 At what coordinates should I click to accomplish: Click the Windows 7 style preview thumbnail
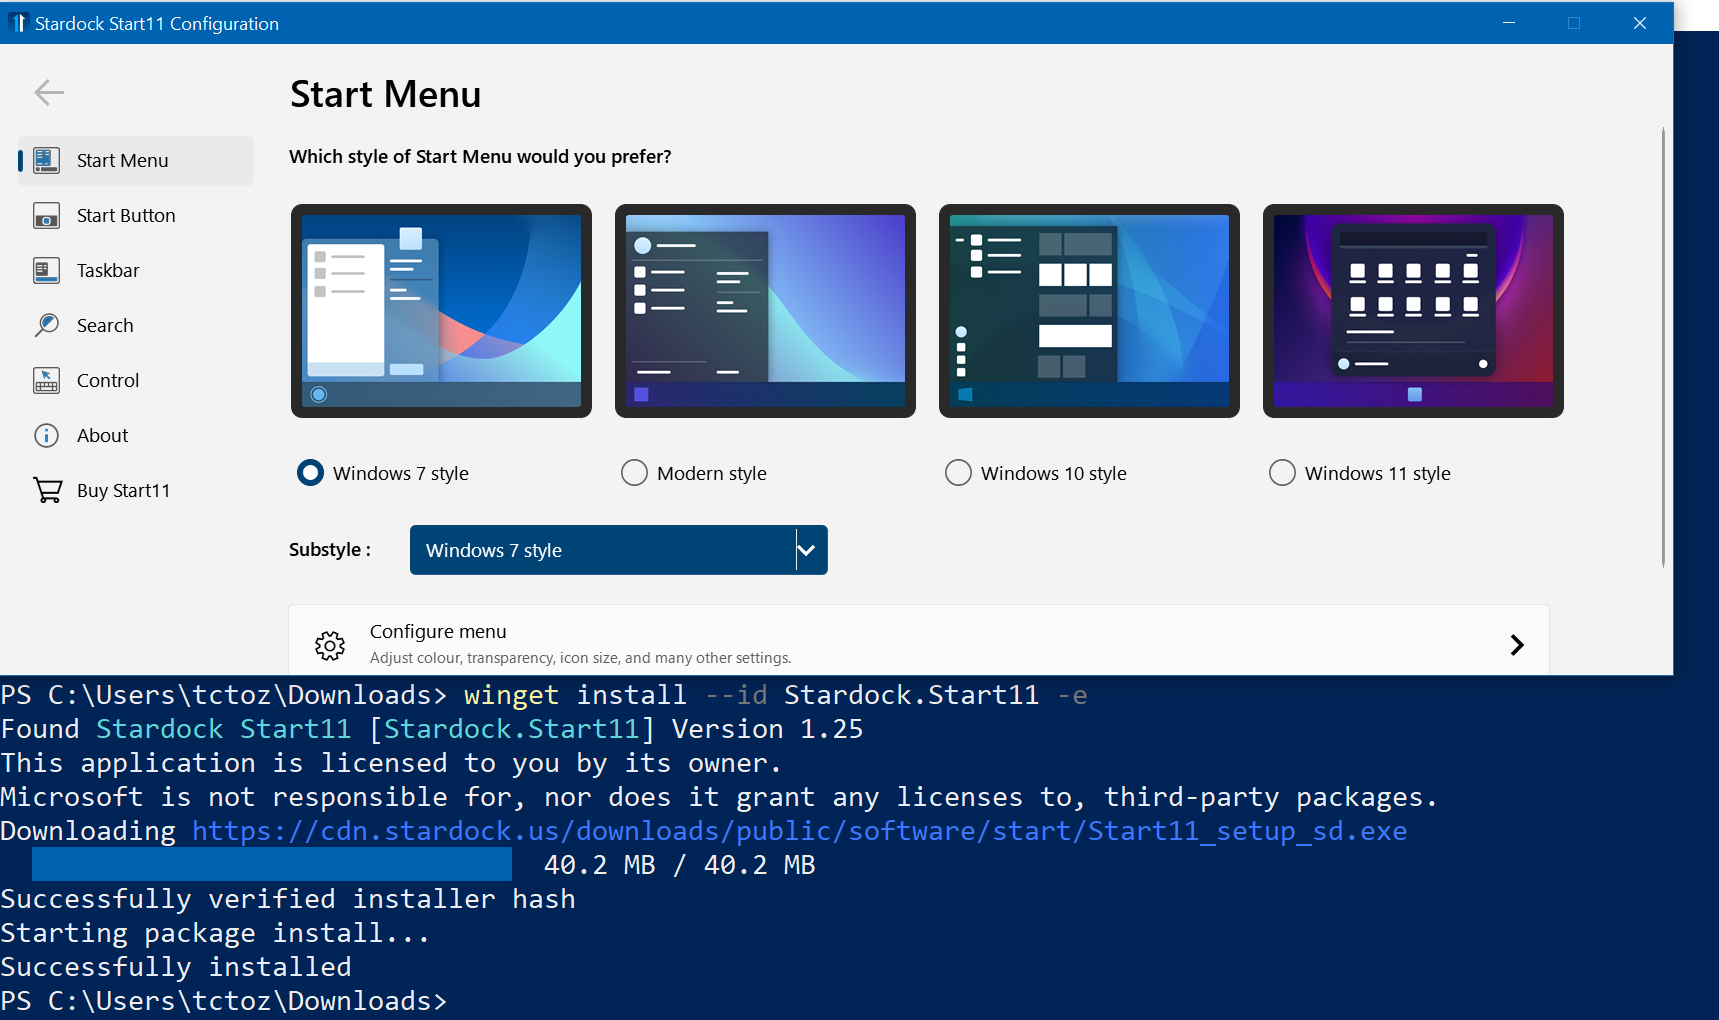coord(441,311)
